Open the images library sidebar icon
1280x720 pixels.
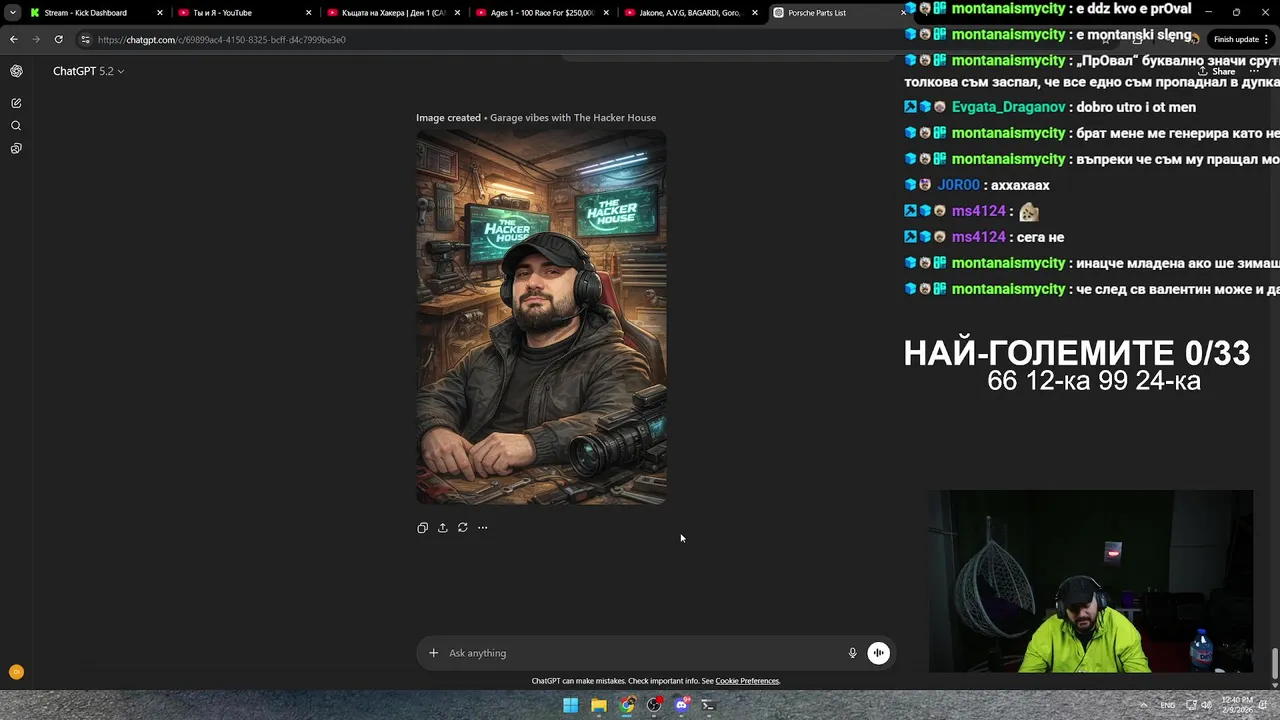click(16, 148)
